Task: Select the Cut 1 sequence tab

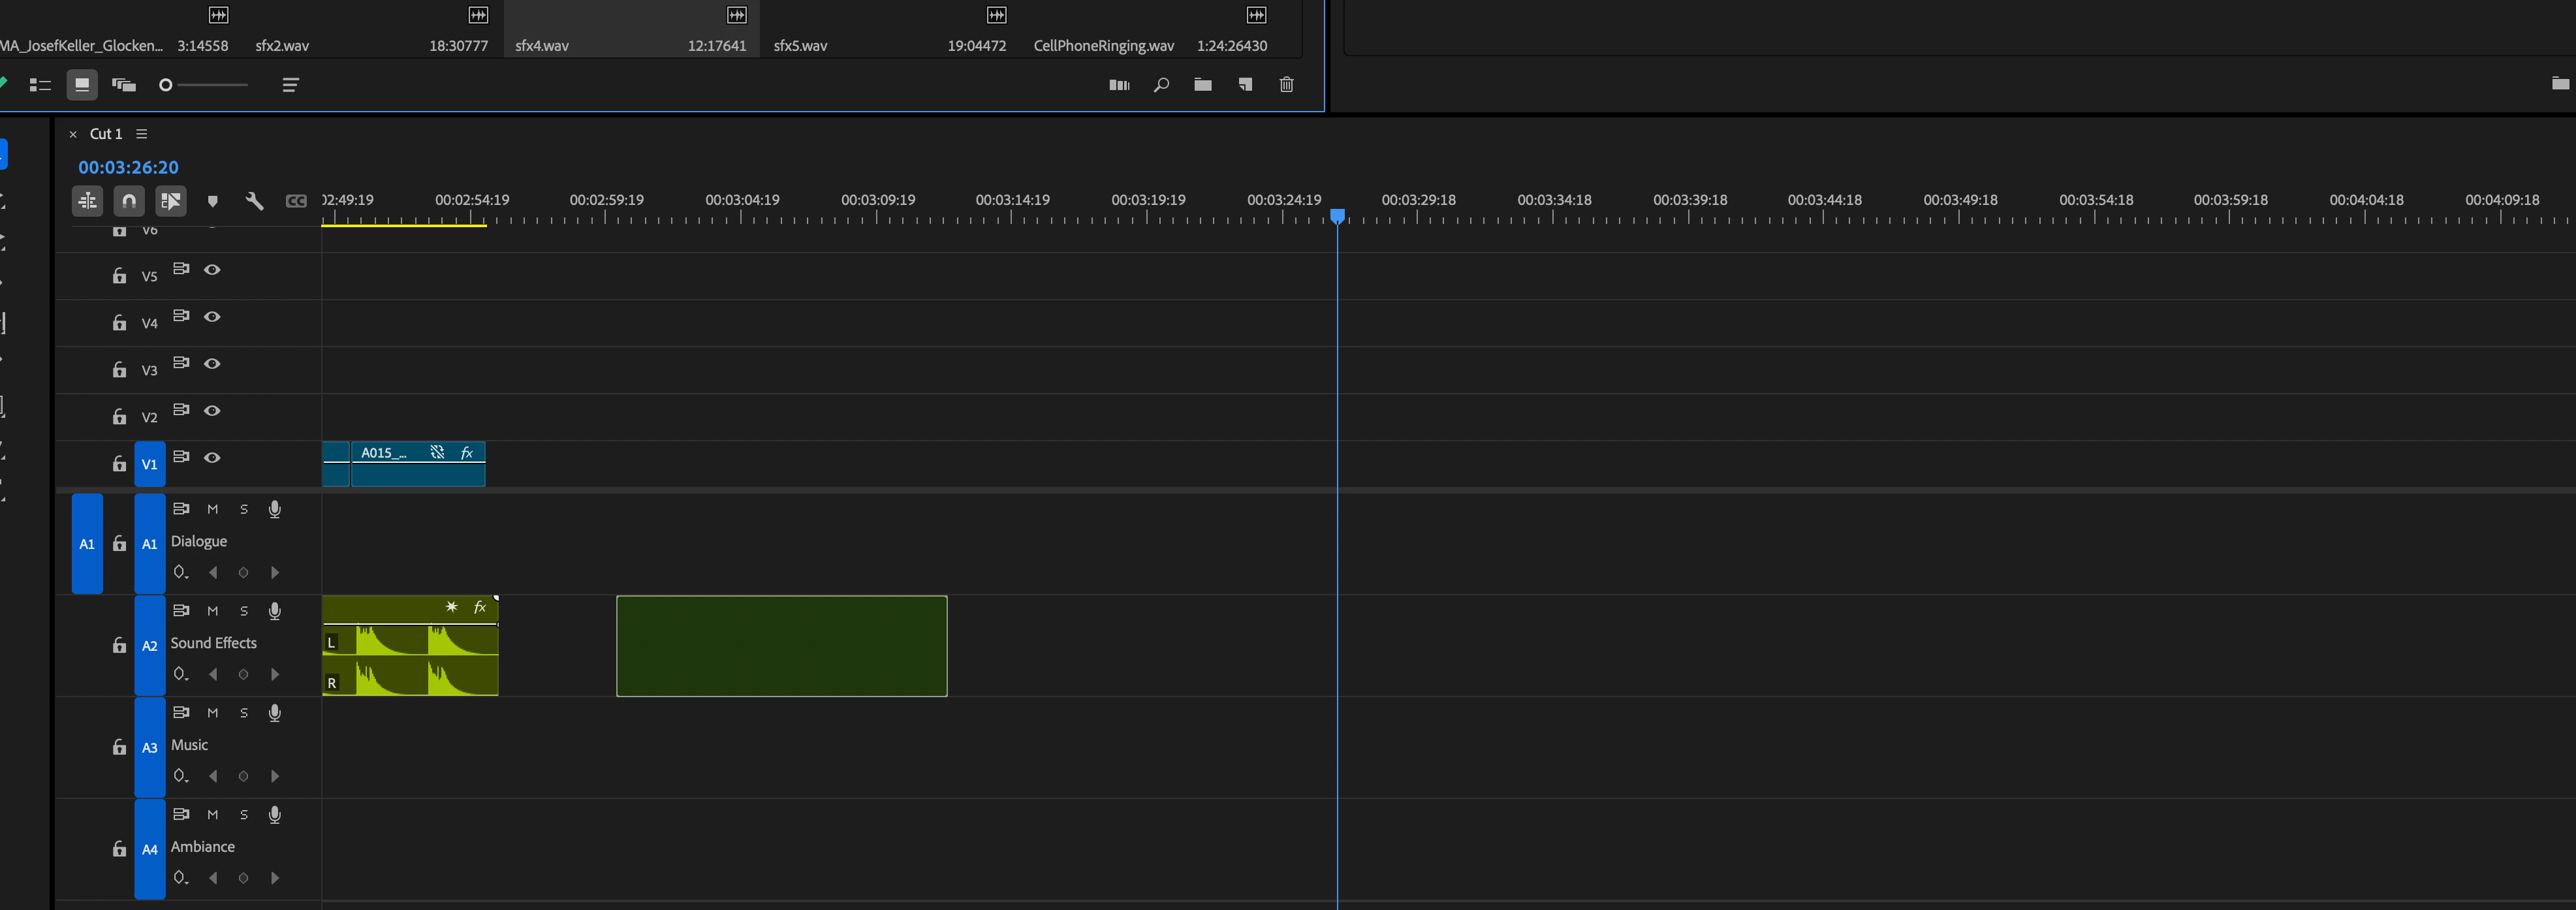Action: click(x=106, y=134)
